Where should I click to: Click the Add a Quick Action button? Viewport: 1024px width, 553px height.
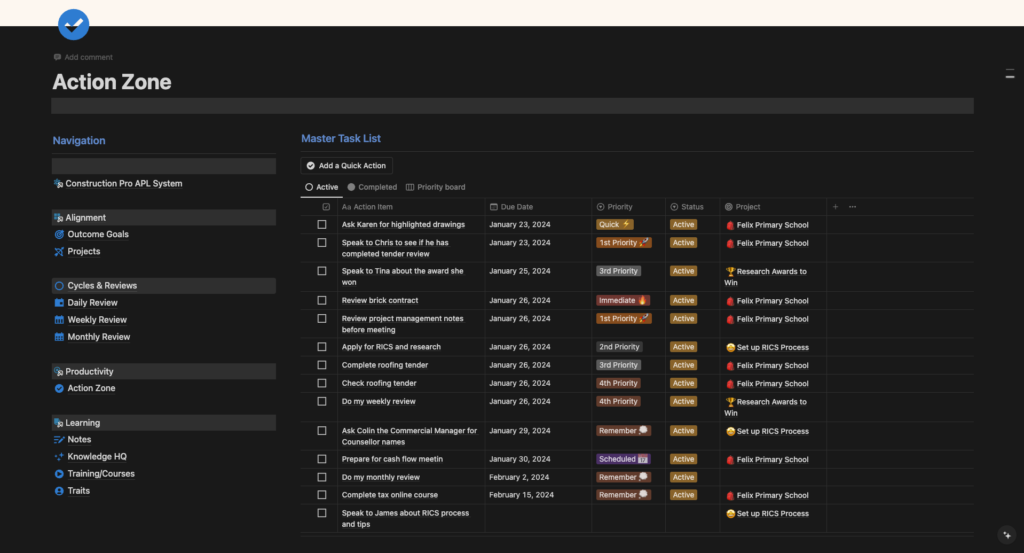[347, 166]
